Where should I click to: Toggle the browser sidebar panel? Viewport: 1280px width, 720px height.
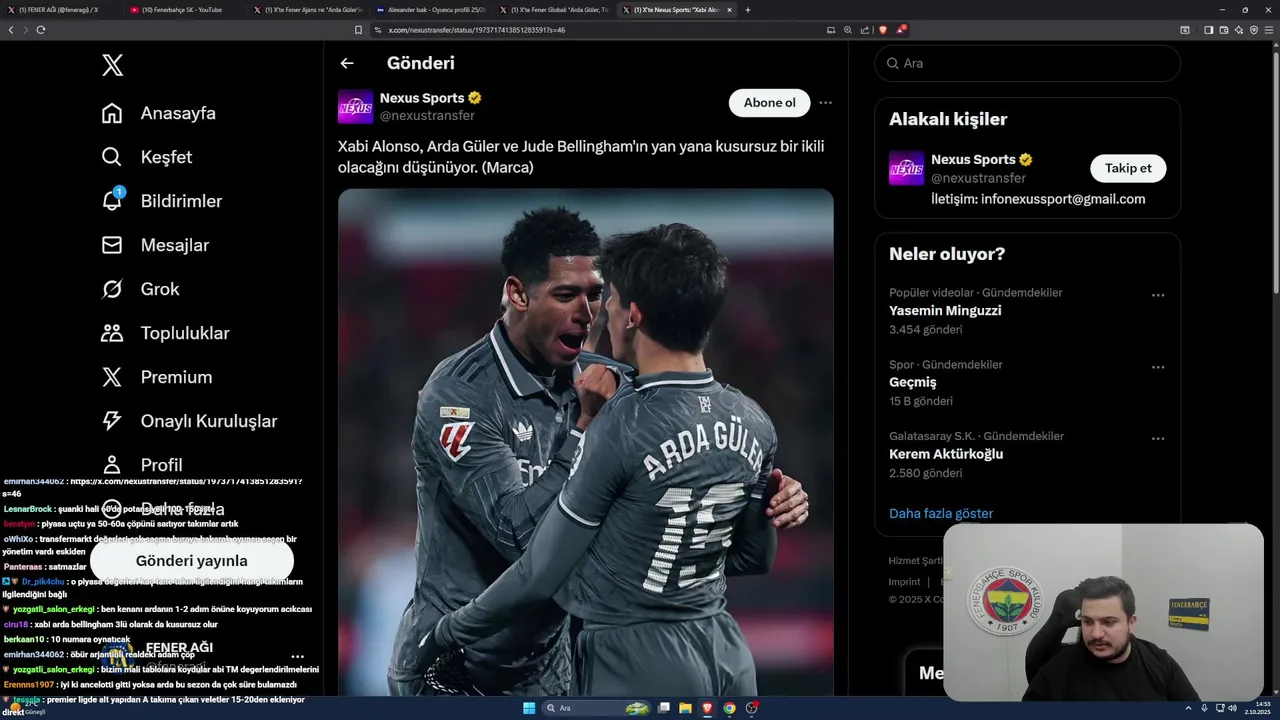(x=1208, y=30)
